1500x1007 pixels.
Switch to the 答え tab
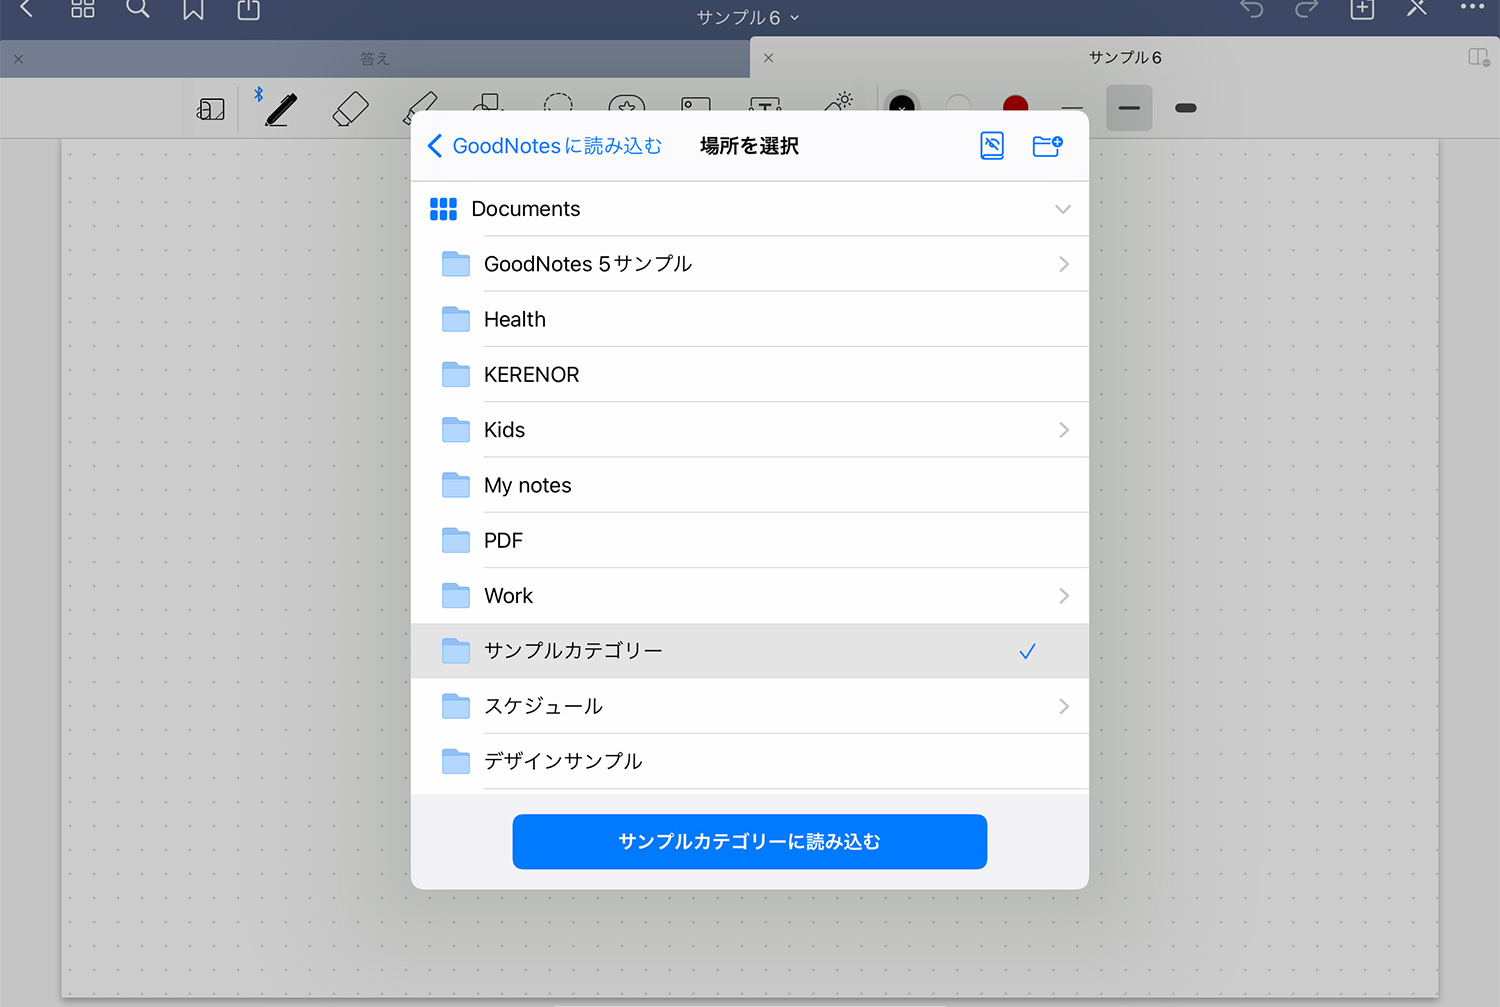(x=375, y=59)
